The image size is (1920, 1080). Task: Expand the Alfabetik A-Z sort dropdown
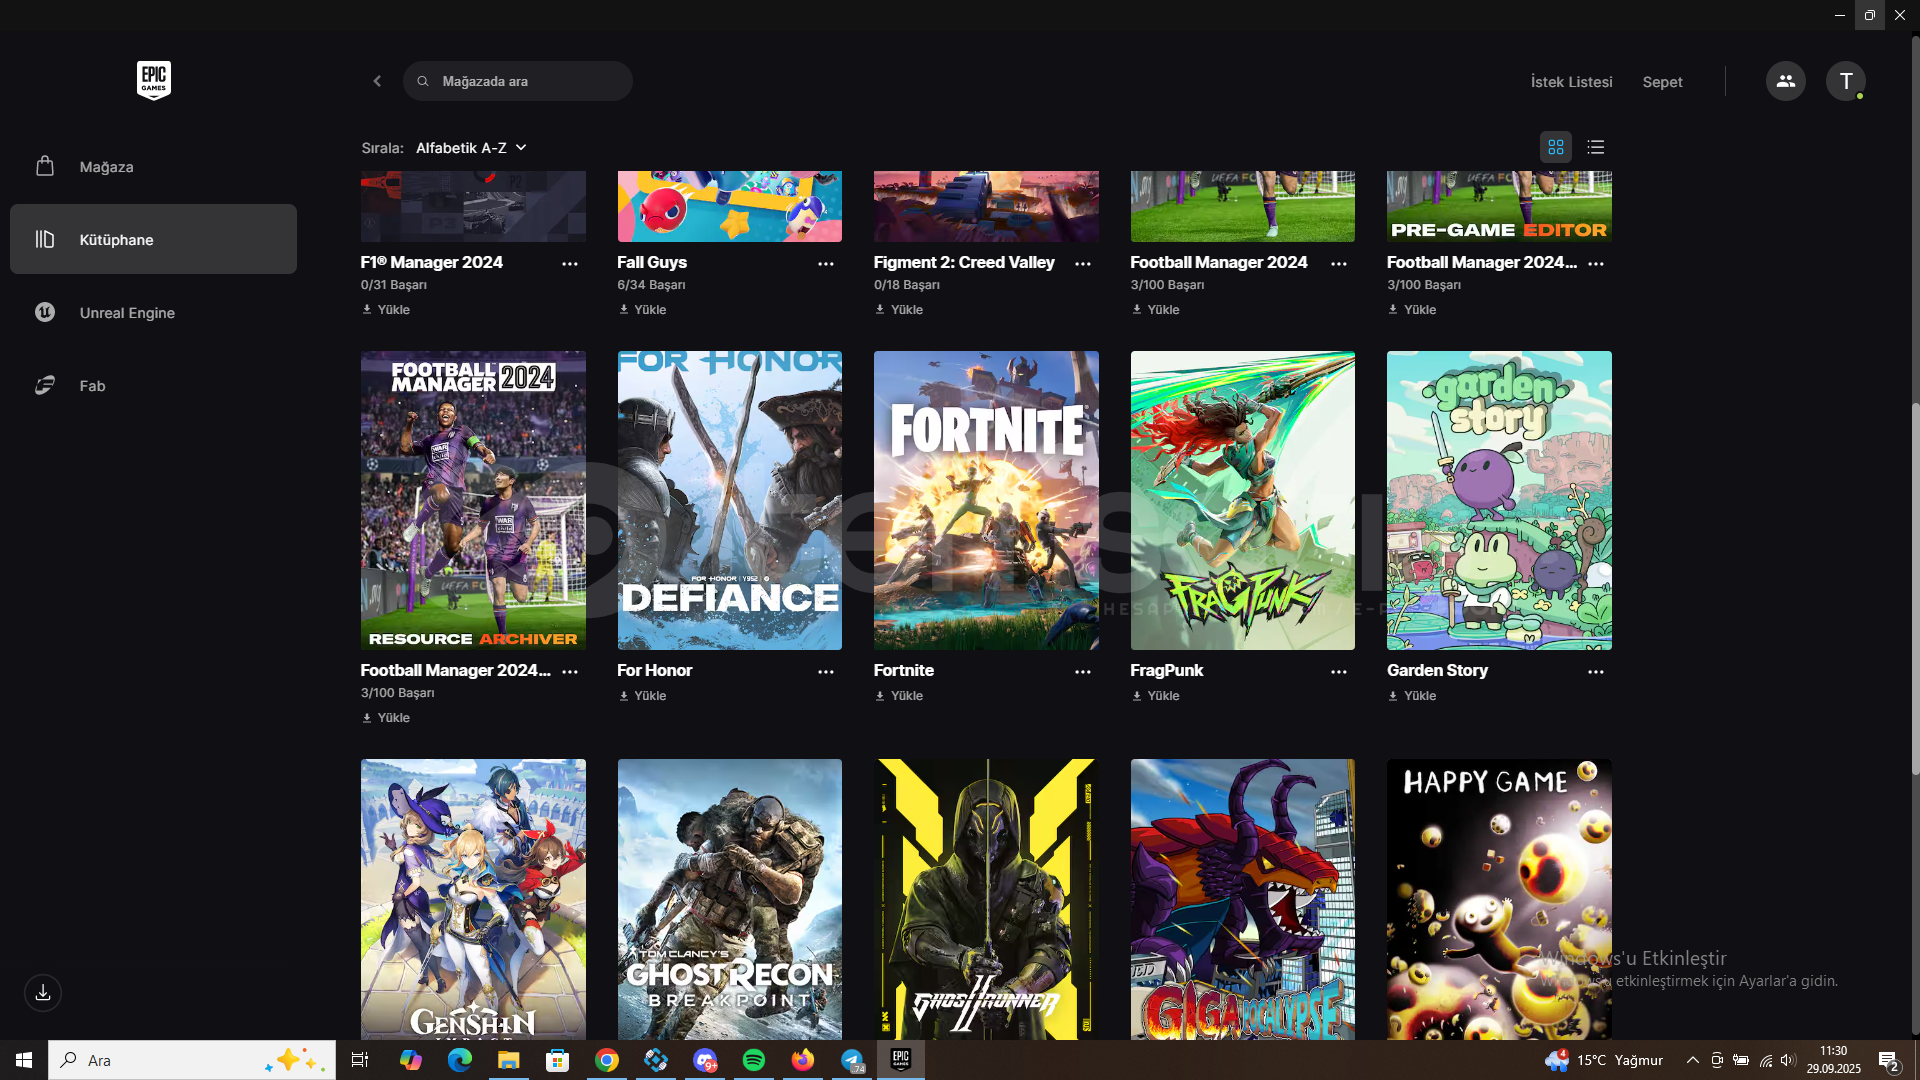pyautogui.click(x=471, y=148)
